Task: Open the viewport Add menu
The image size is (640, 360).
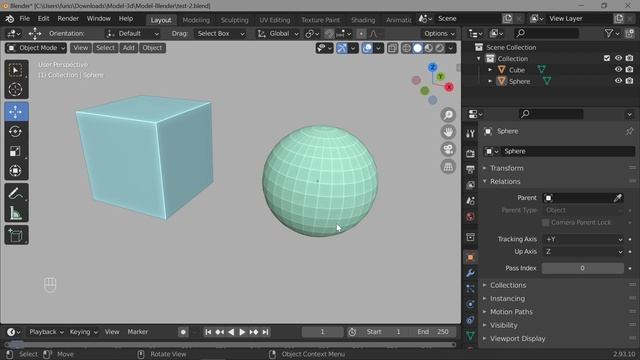Action: [129, 48]
